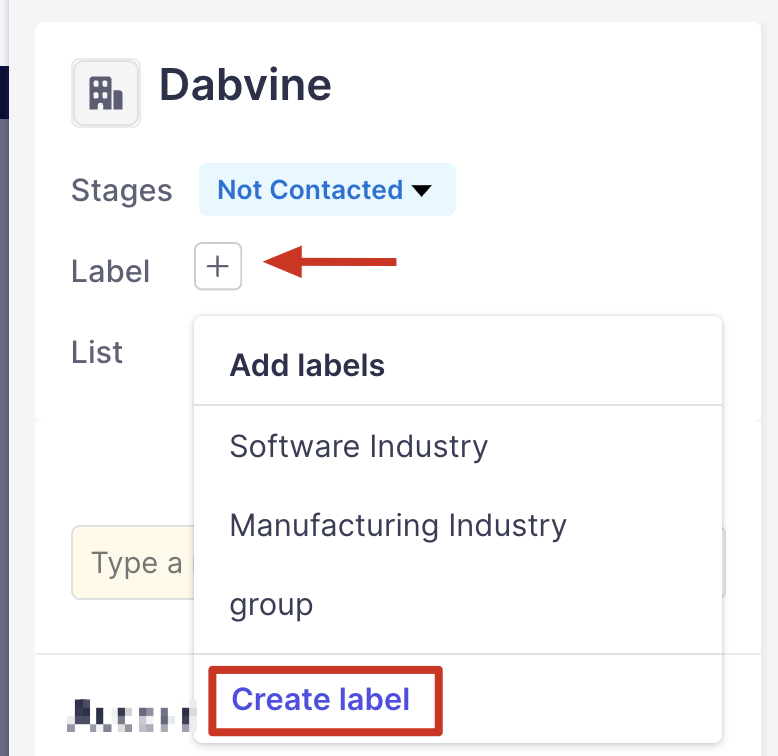
Task: Click the red arrow pointing at plus
Action: click(x=331, y=263)
